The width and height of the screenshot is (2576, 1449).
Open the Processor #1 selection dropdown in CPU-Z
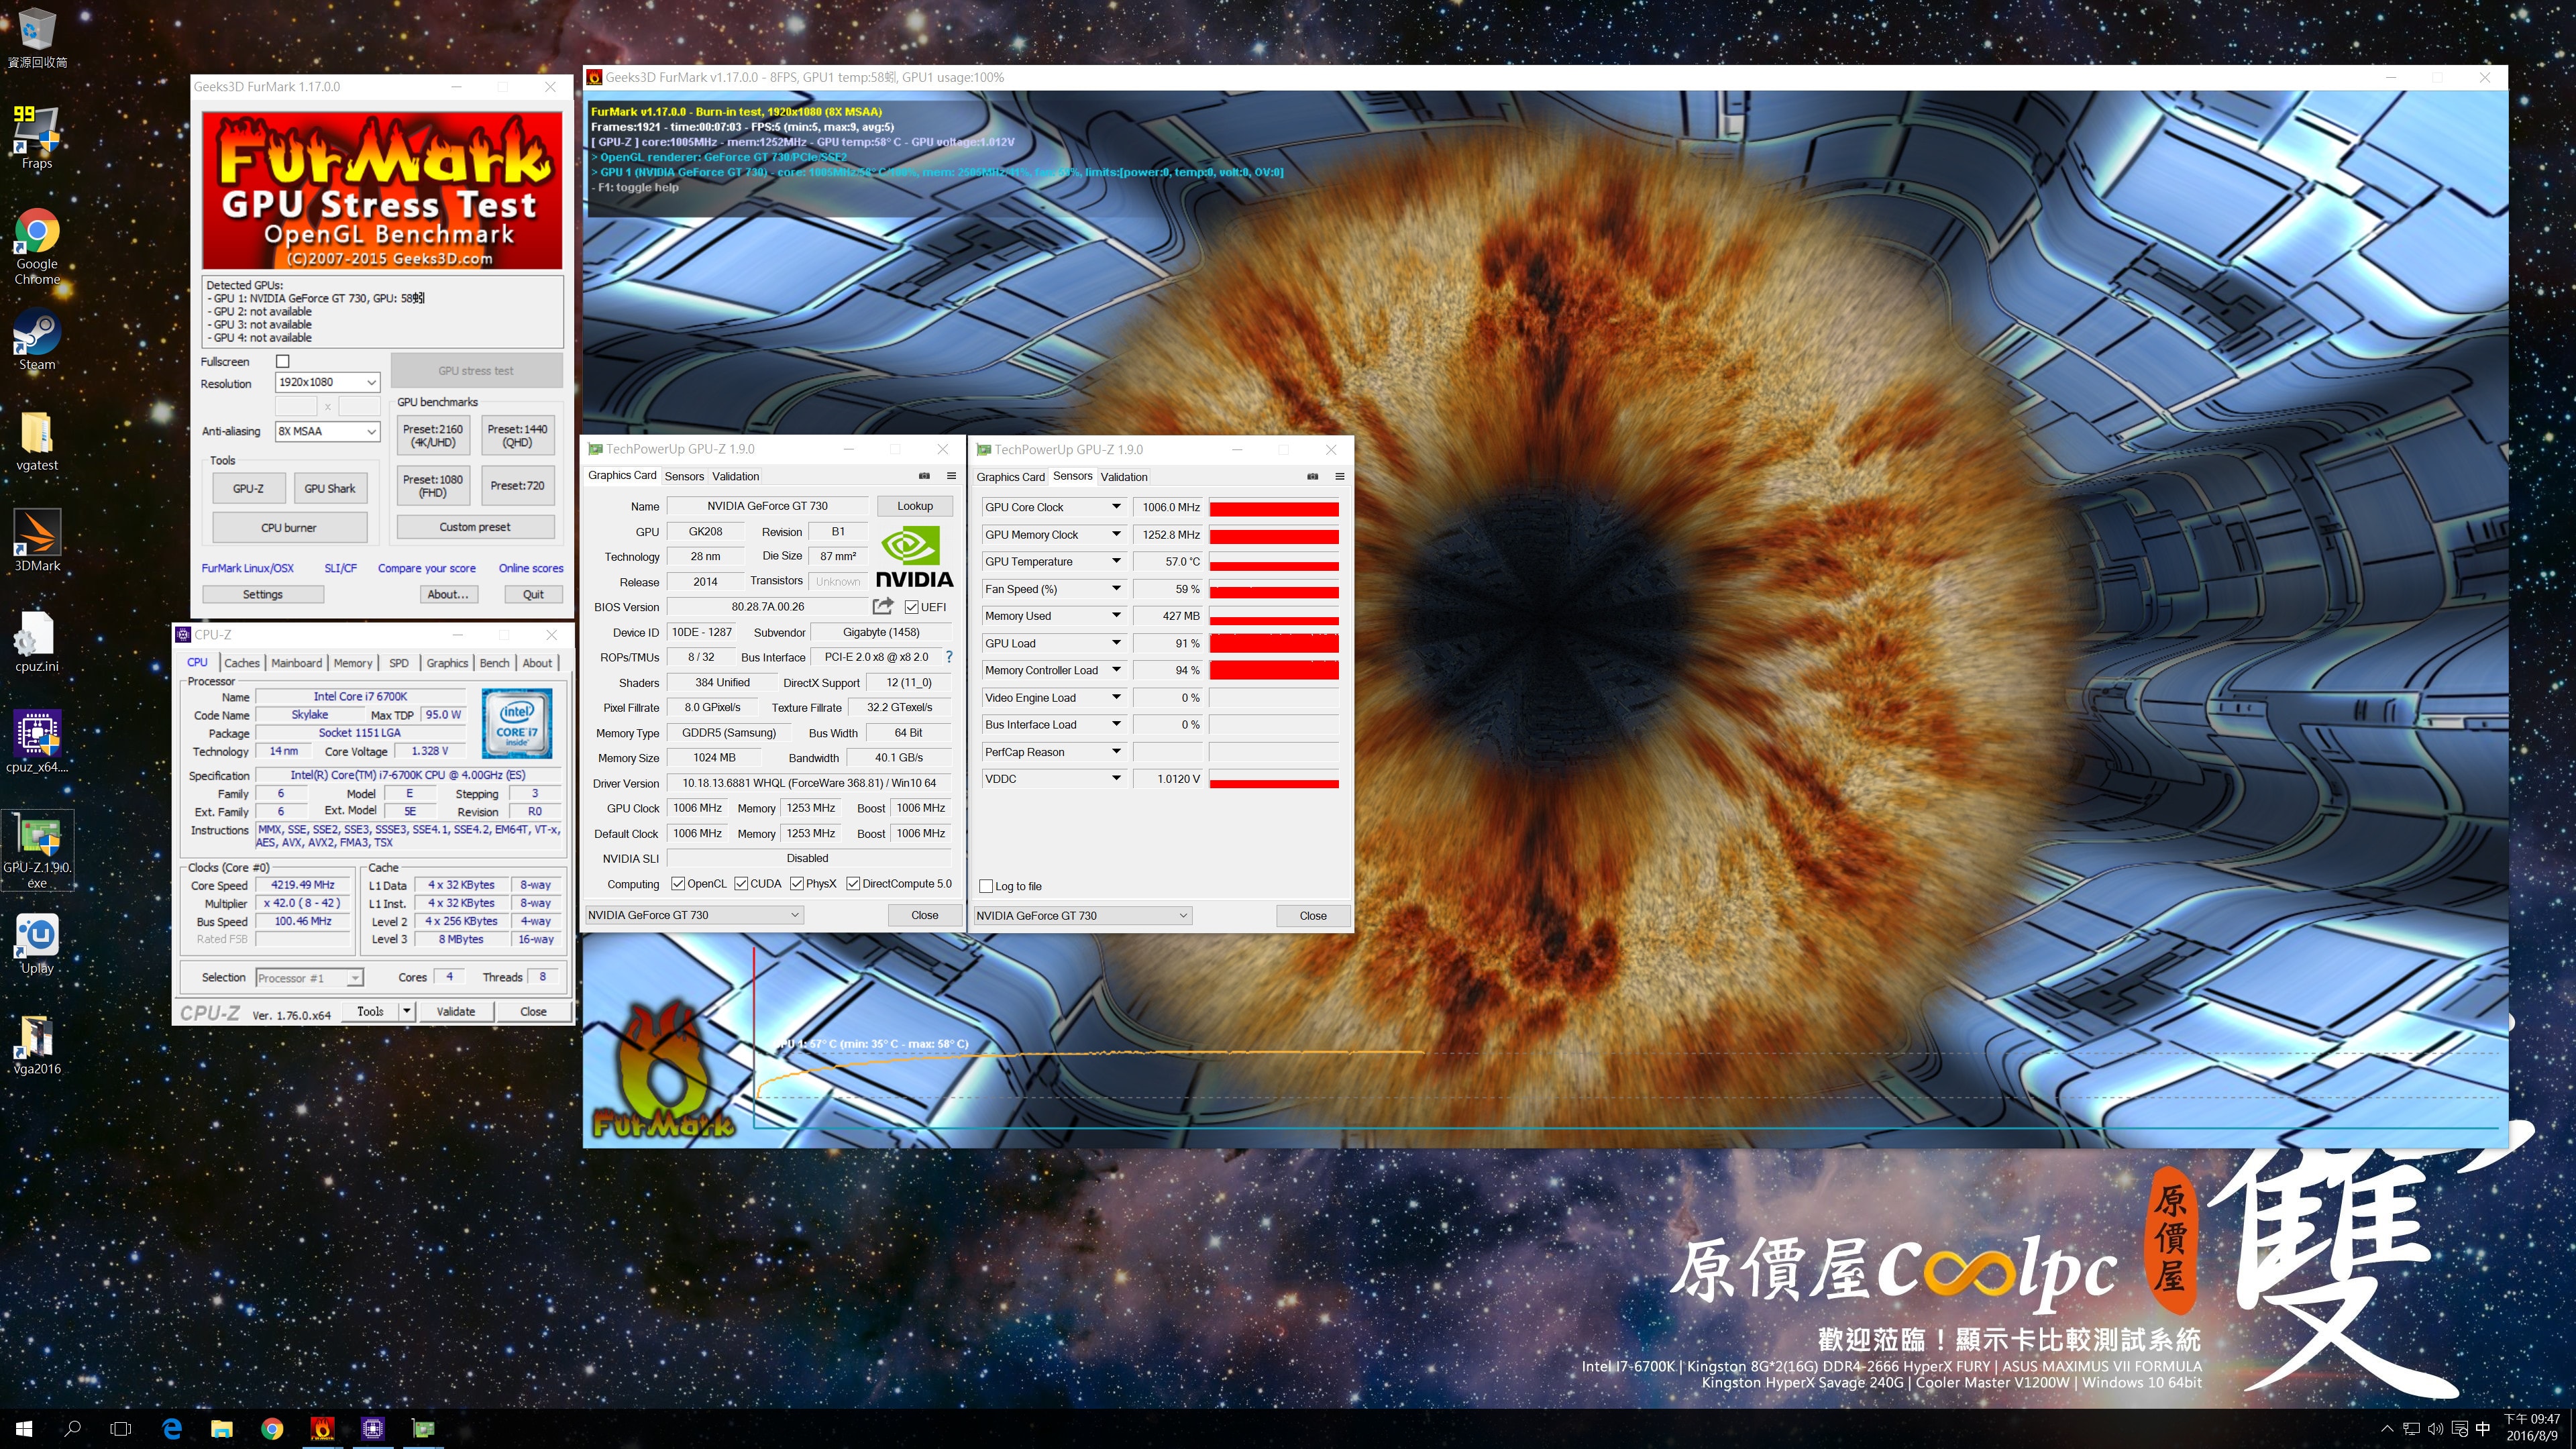point(309,978)
